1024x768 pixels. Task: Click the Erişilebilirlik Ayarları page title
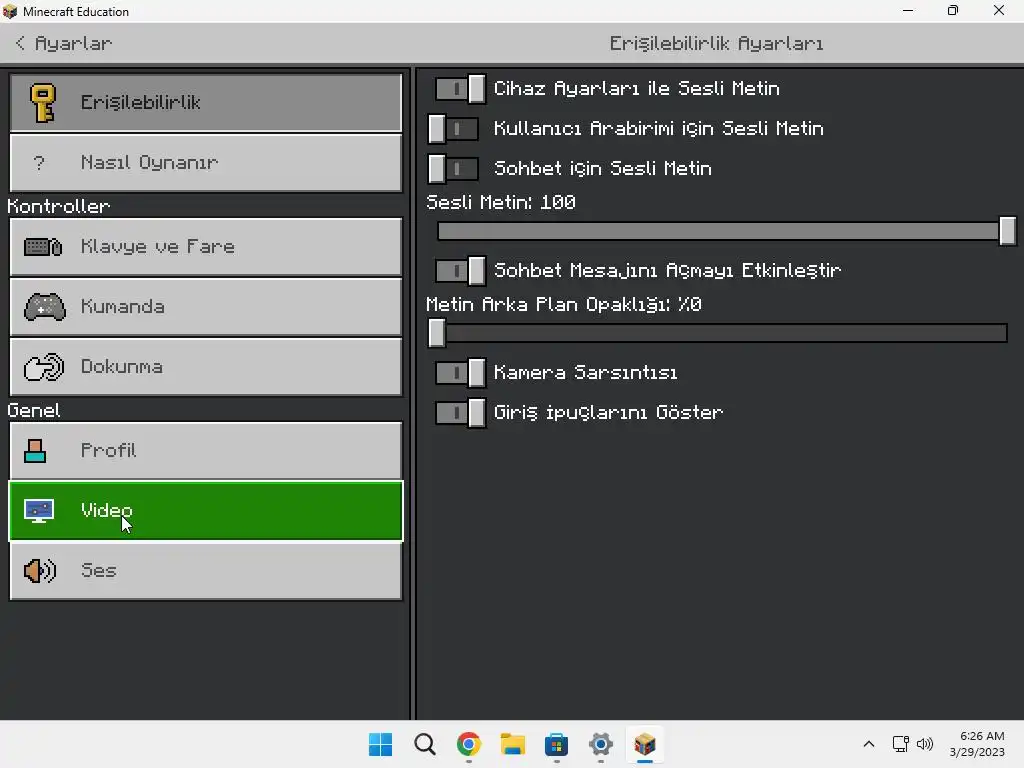coord(716,44)
